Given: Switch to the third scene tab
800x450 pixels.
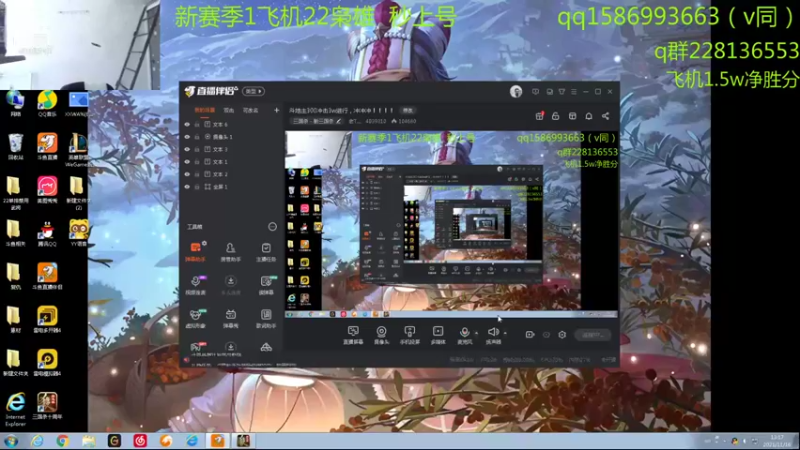Looking at the screenshot, I should click(x=251, y=110).
